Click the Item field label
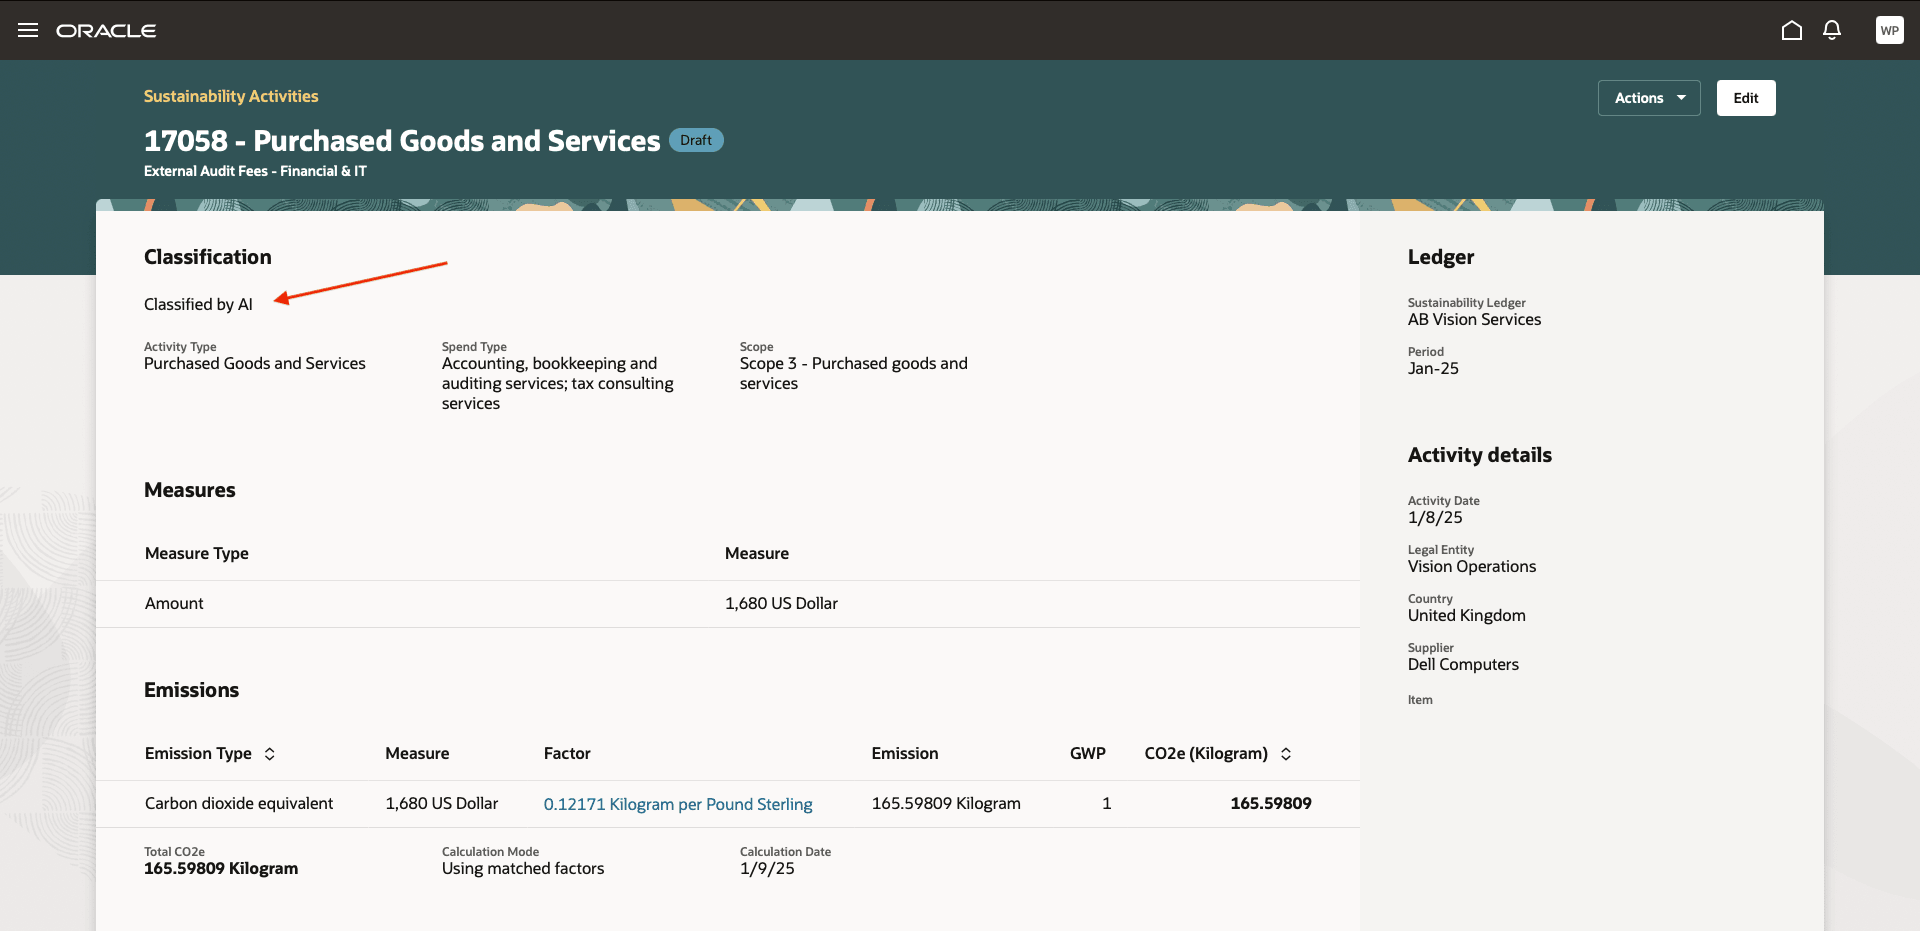Viewport: 1920px width, 931px height. click(x=1420, y=700)
